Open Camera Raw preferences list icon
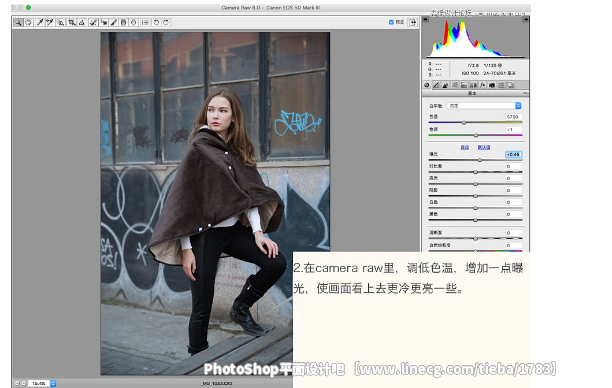 [145, 23]
